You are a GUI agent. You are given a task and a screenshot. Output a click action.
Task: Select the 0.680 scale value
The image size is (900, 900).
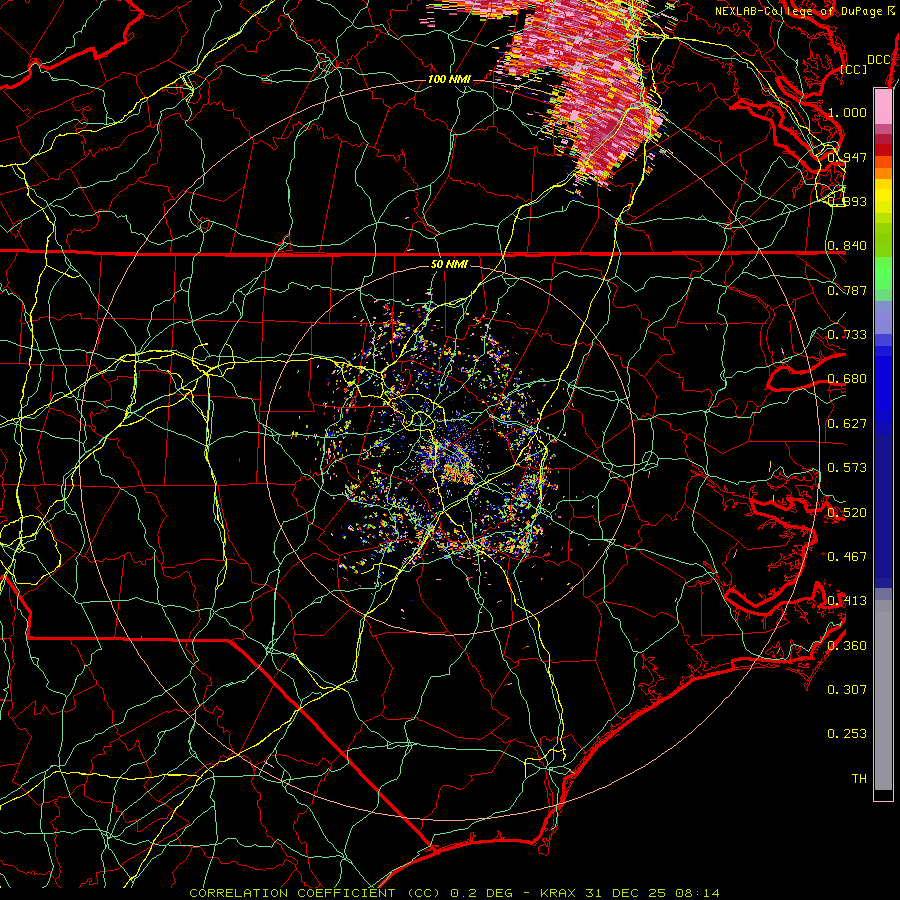(x=847, y=379)
